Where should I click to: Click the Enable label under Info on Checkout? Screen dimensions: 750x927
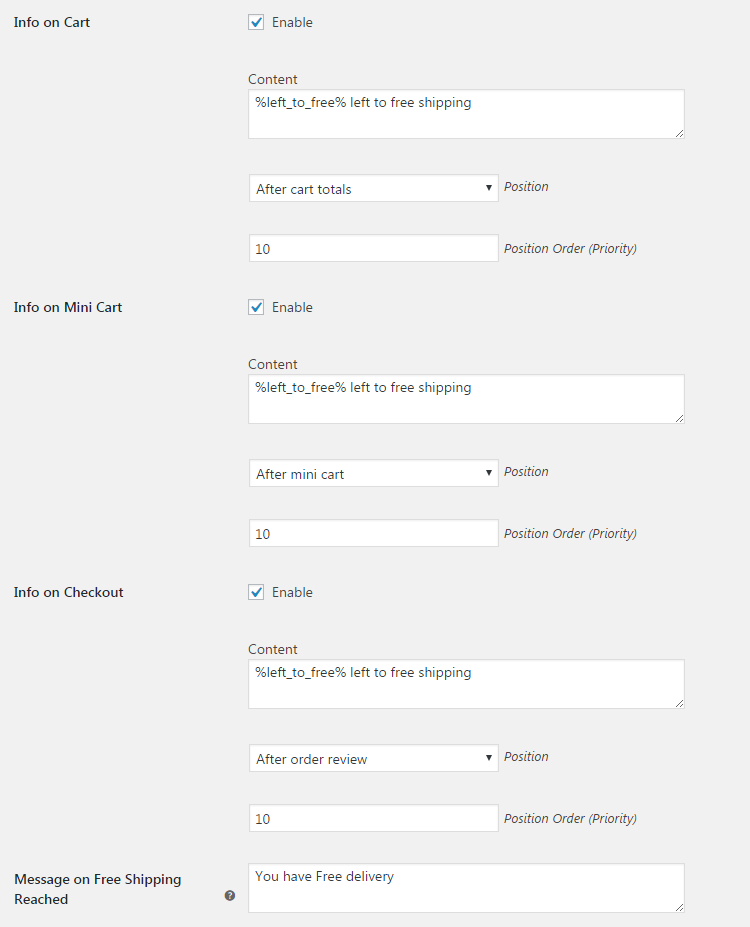292,592
